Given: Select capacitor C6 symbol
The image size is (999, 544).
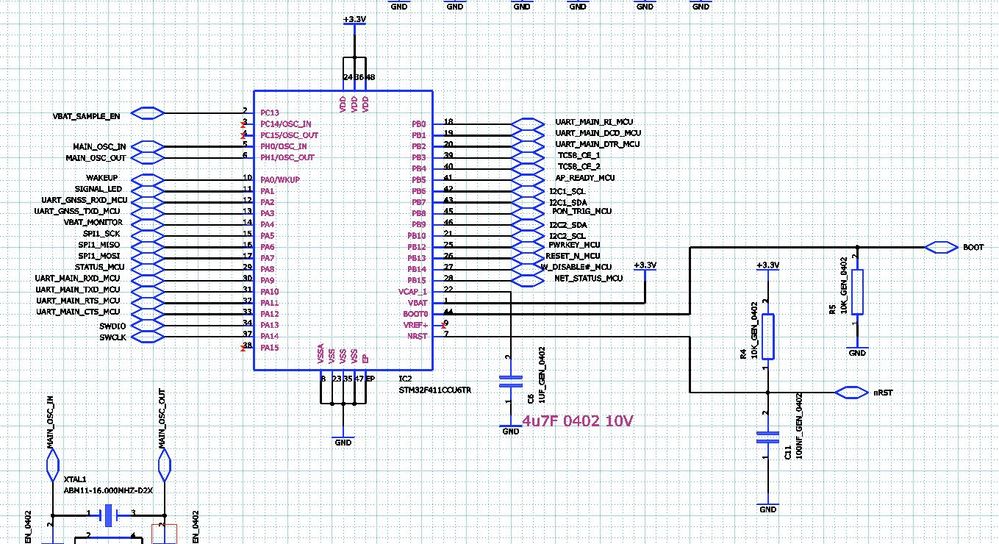Looking at the screenshot, I should click(510, 381).
